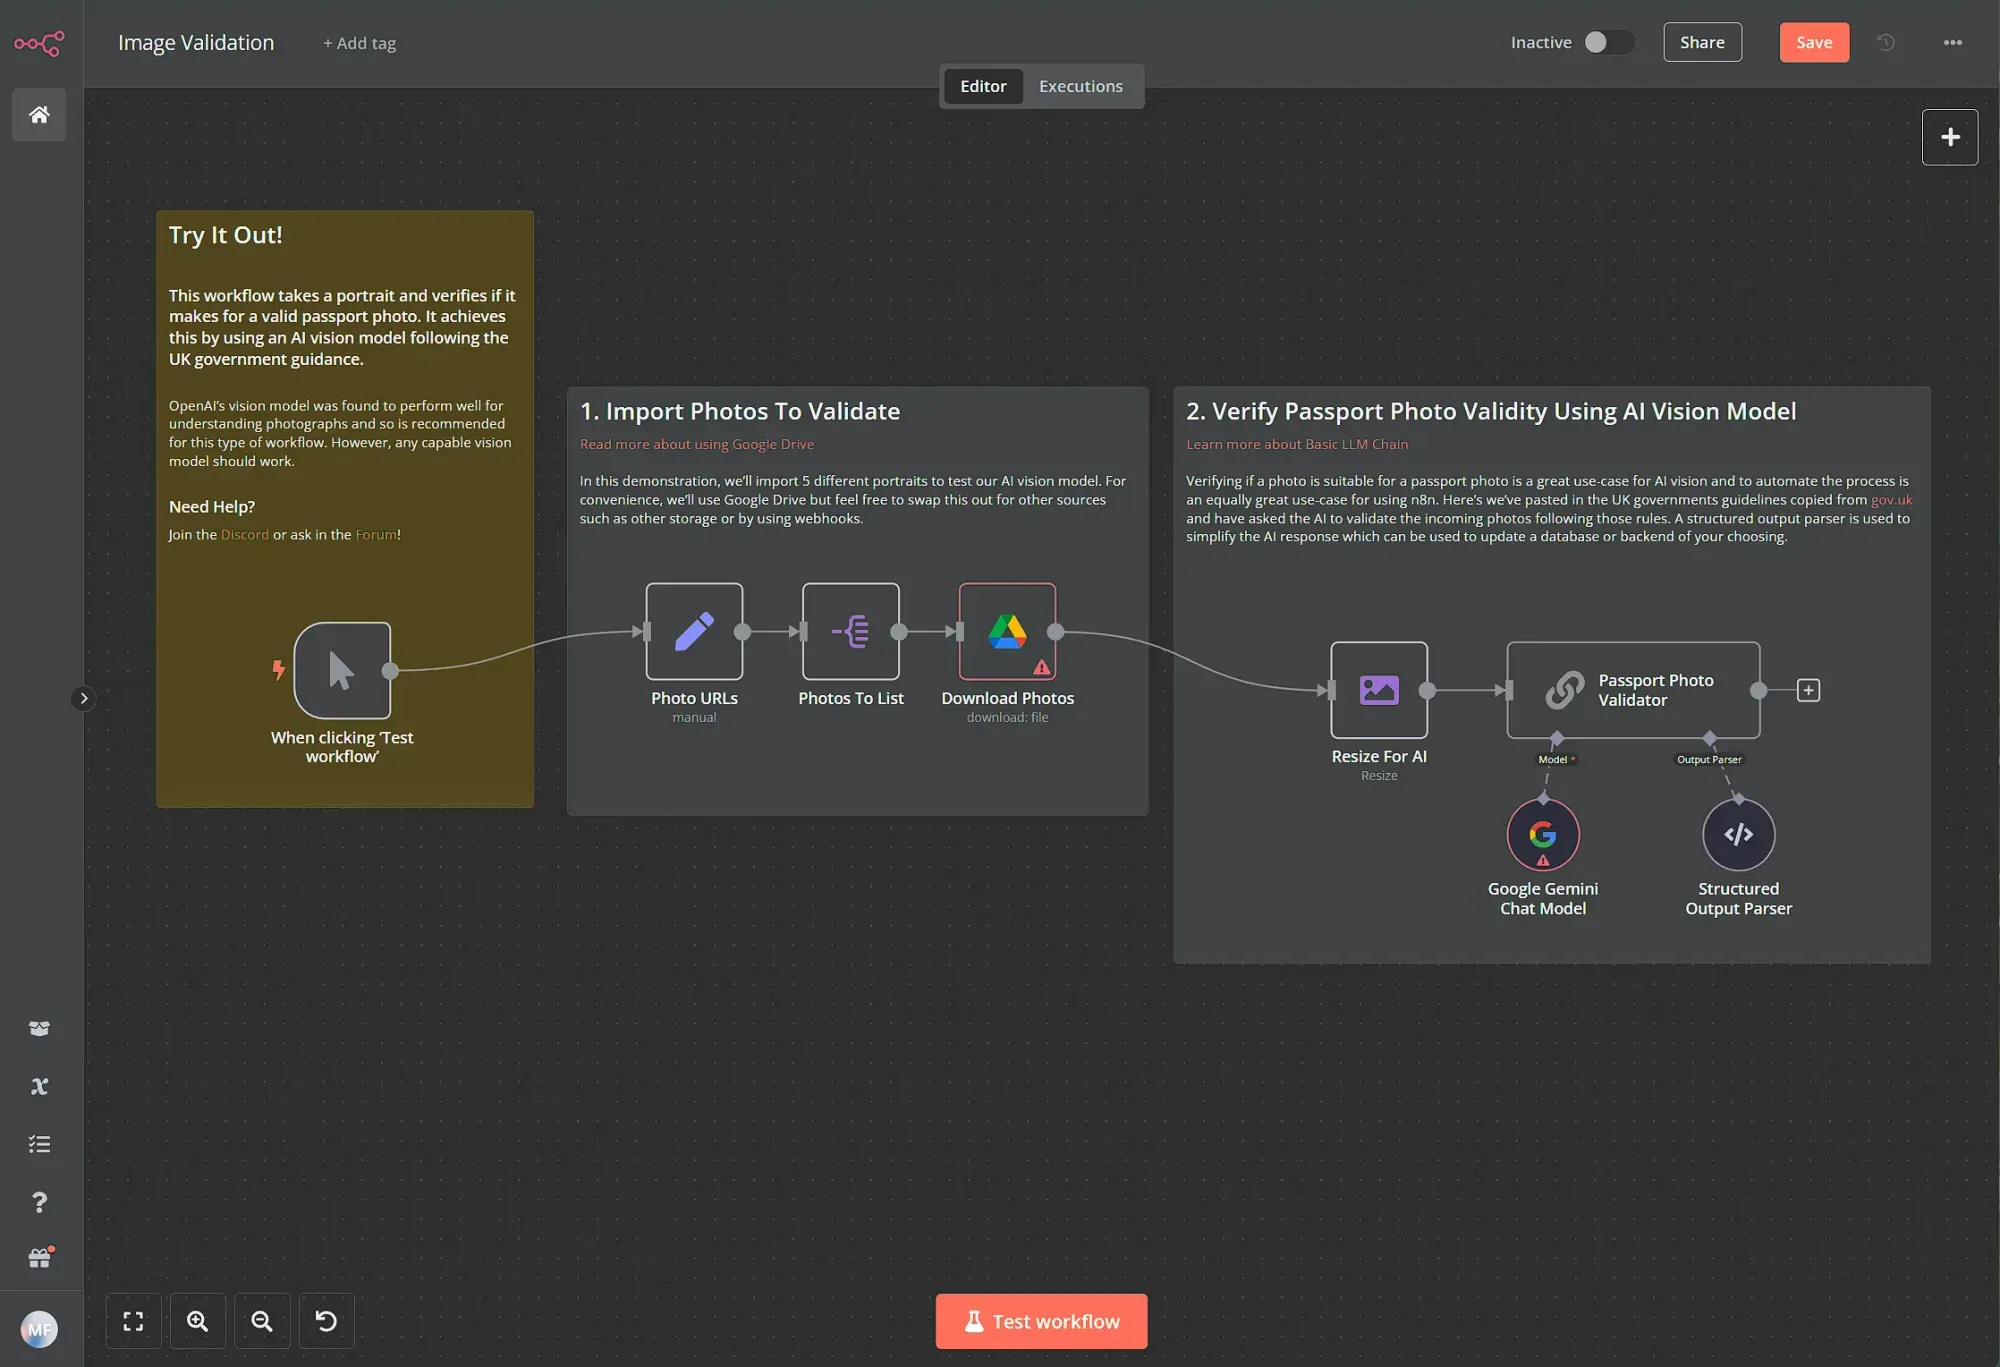Click the Passport Photo Validator node icon
The width and height of the screenshot is (2000, 1367).
point(1567,689)
